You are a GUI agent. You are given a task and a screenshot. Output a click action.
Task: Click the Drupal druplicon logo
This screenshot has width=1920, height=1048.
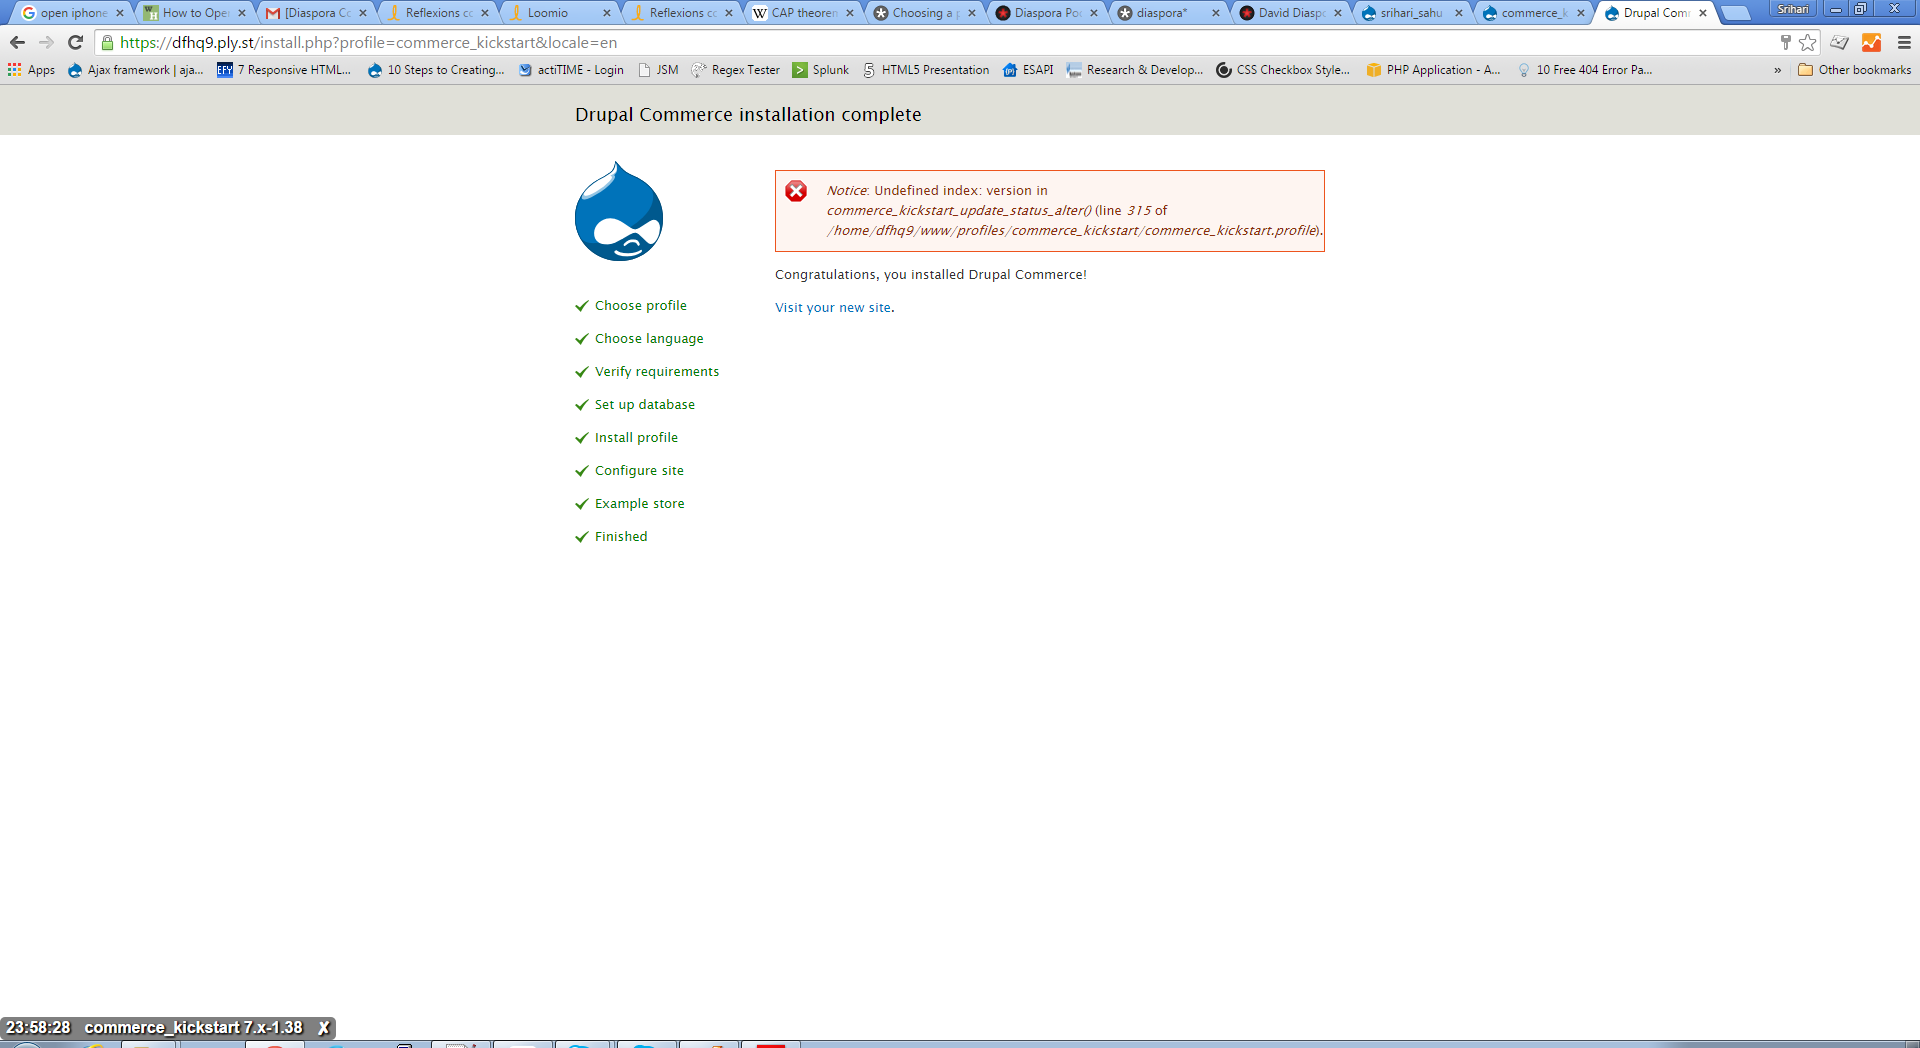click(618, 210)
